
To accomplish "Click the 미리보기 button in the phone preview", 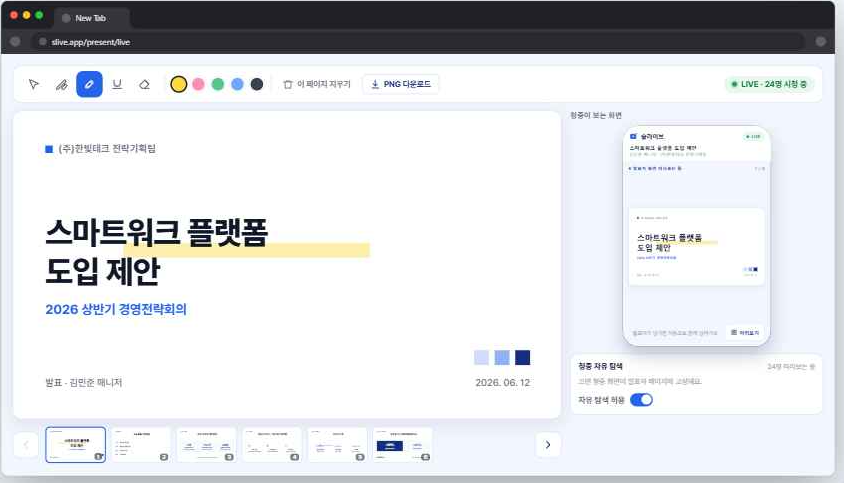I will click(744, 333).
